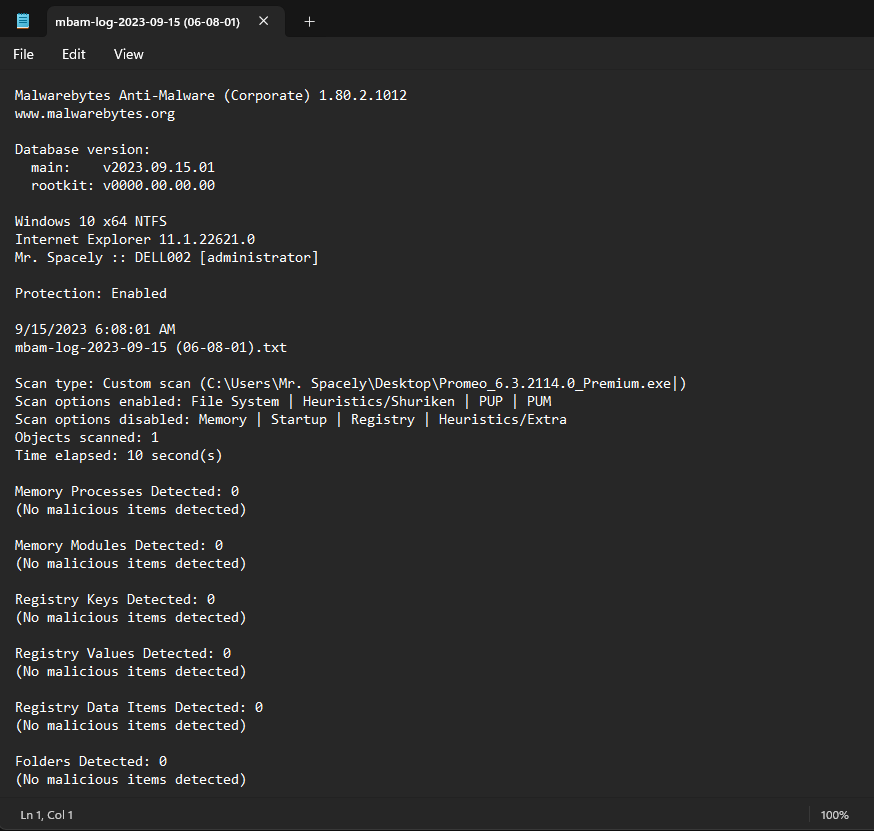Click '(No malicious items detected)' under Folders Detected
Viewport: 874px width, 831px height.
point(130,779)
